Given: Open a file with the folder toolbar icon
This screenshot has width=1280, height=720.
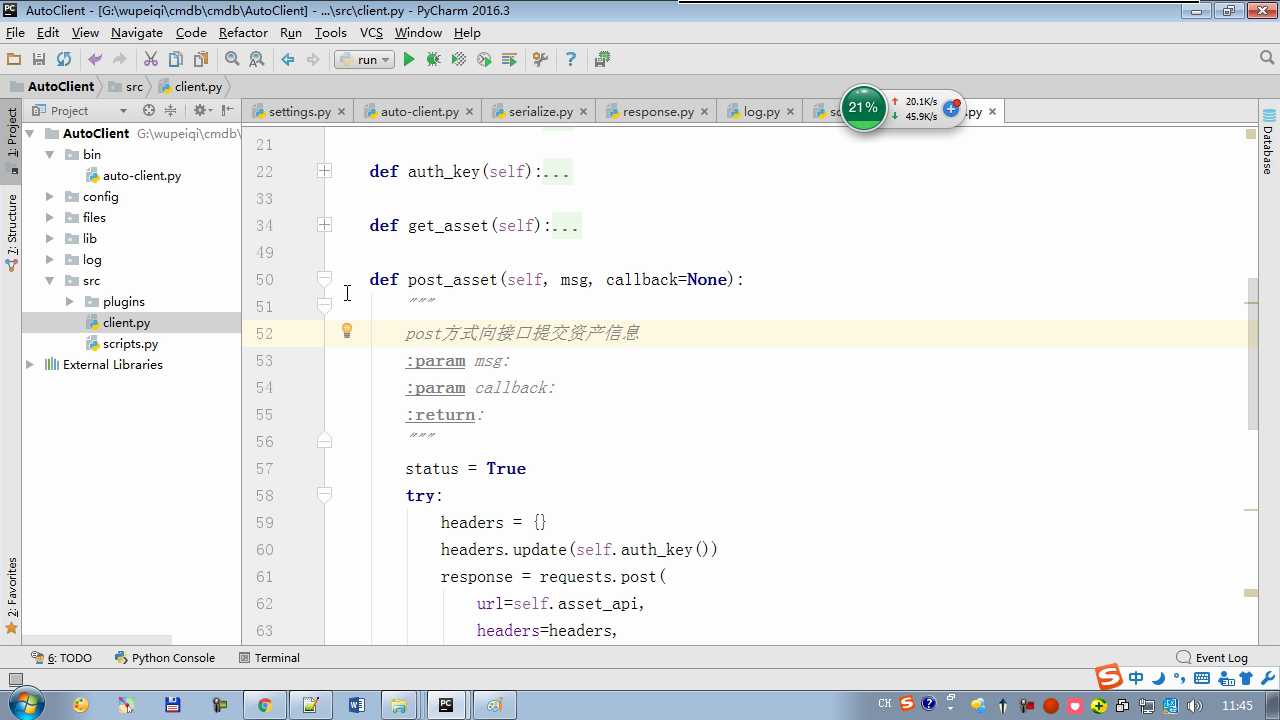Looking at the screenshot, I should [14, 60].
